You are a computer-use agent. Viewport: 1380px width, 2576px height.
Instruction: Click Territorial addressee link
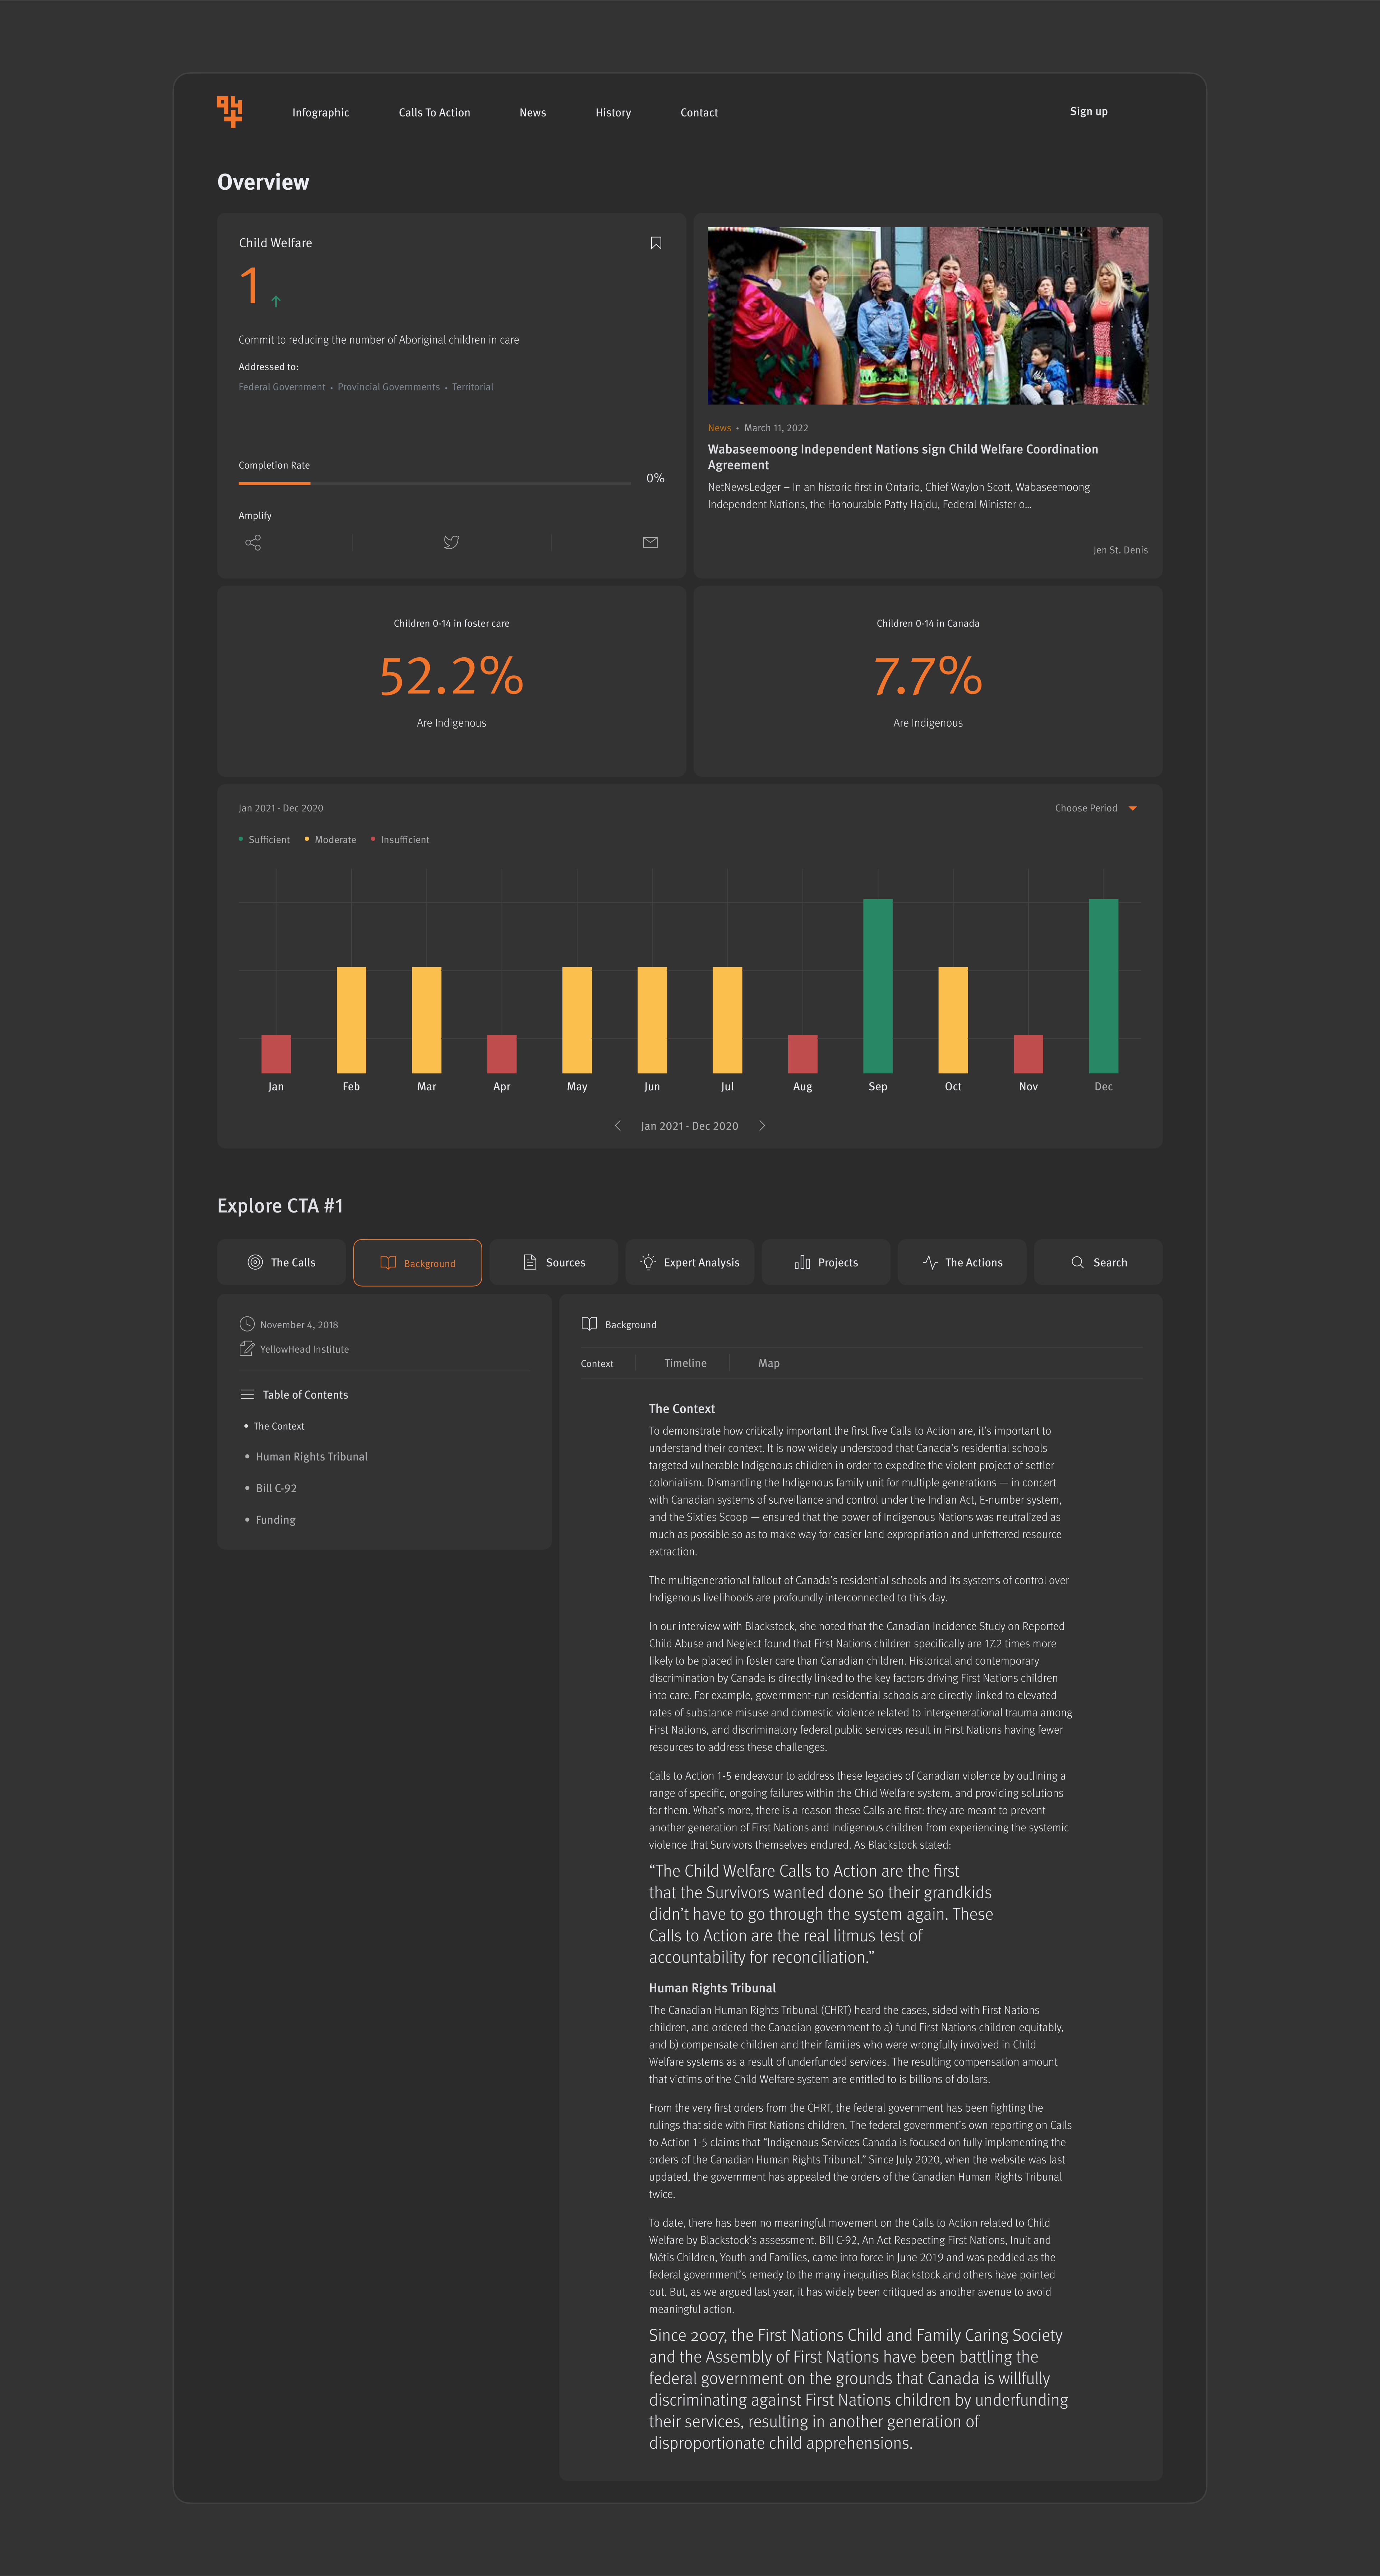472,387
